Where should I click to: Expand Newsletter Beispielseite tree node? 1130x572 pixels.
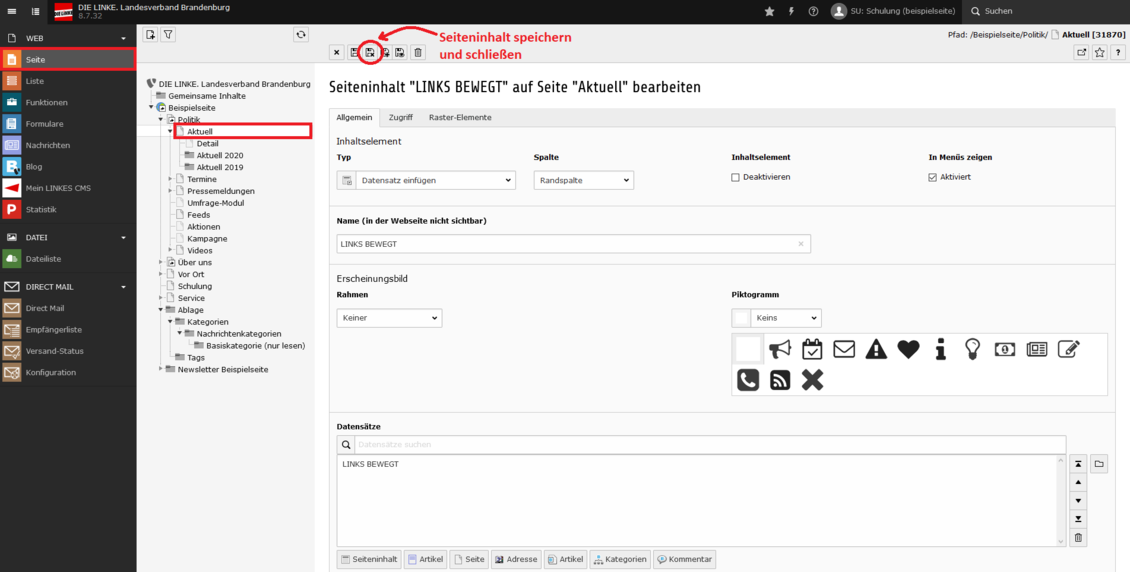pos(161,370)
